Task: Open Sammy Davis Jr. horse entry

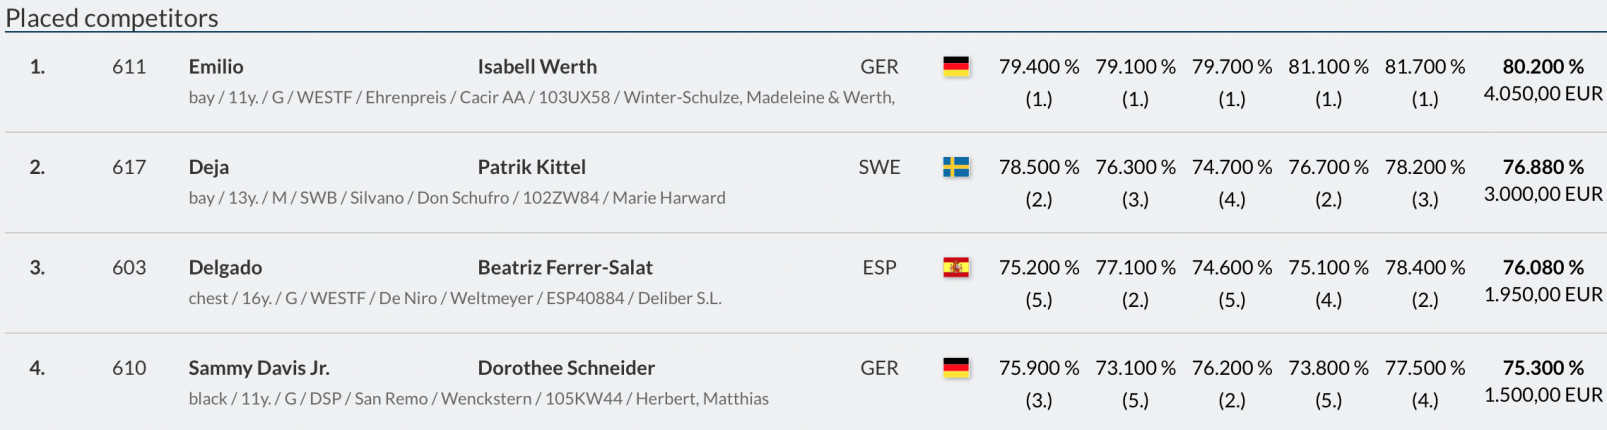Action: pos(259,368)
